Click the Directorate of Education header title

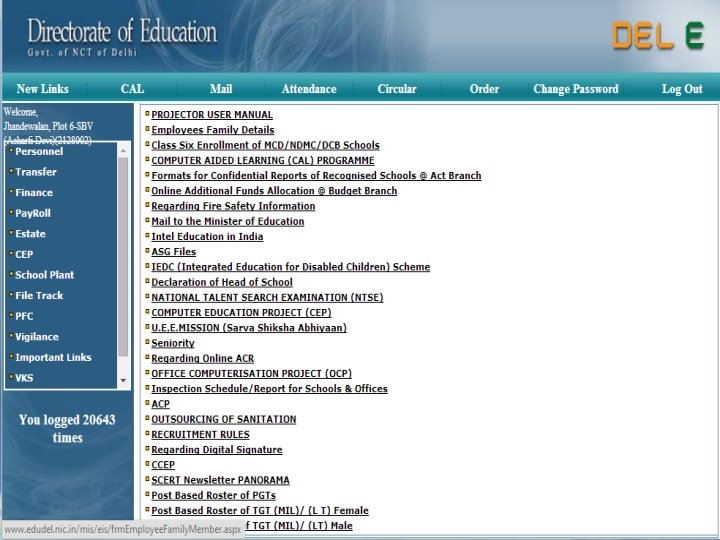(x=122, y=32)
